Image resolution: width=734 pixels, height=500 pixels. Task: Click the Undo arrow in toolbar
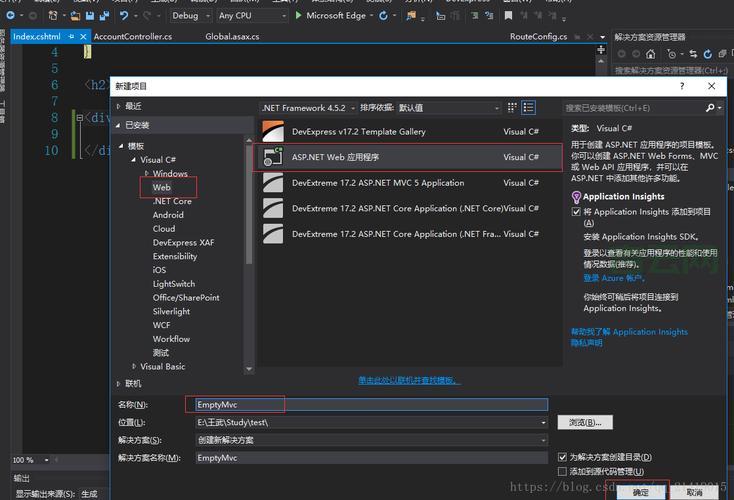[124, 16]
